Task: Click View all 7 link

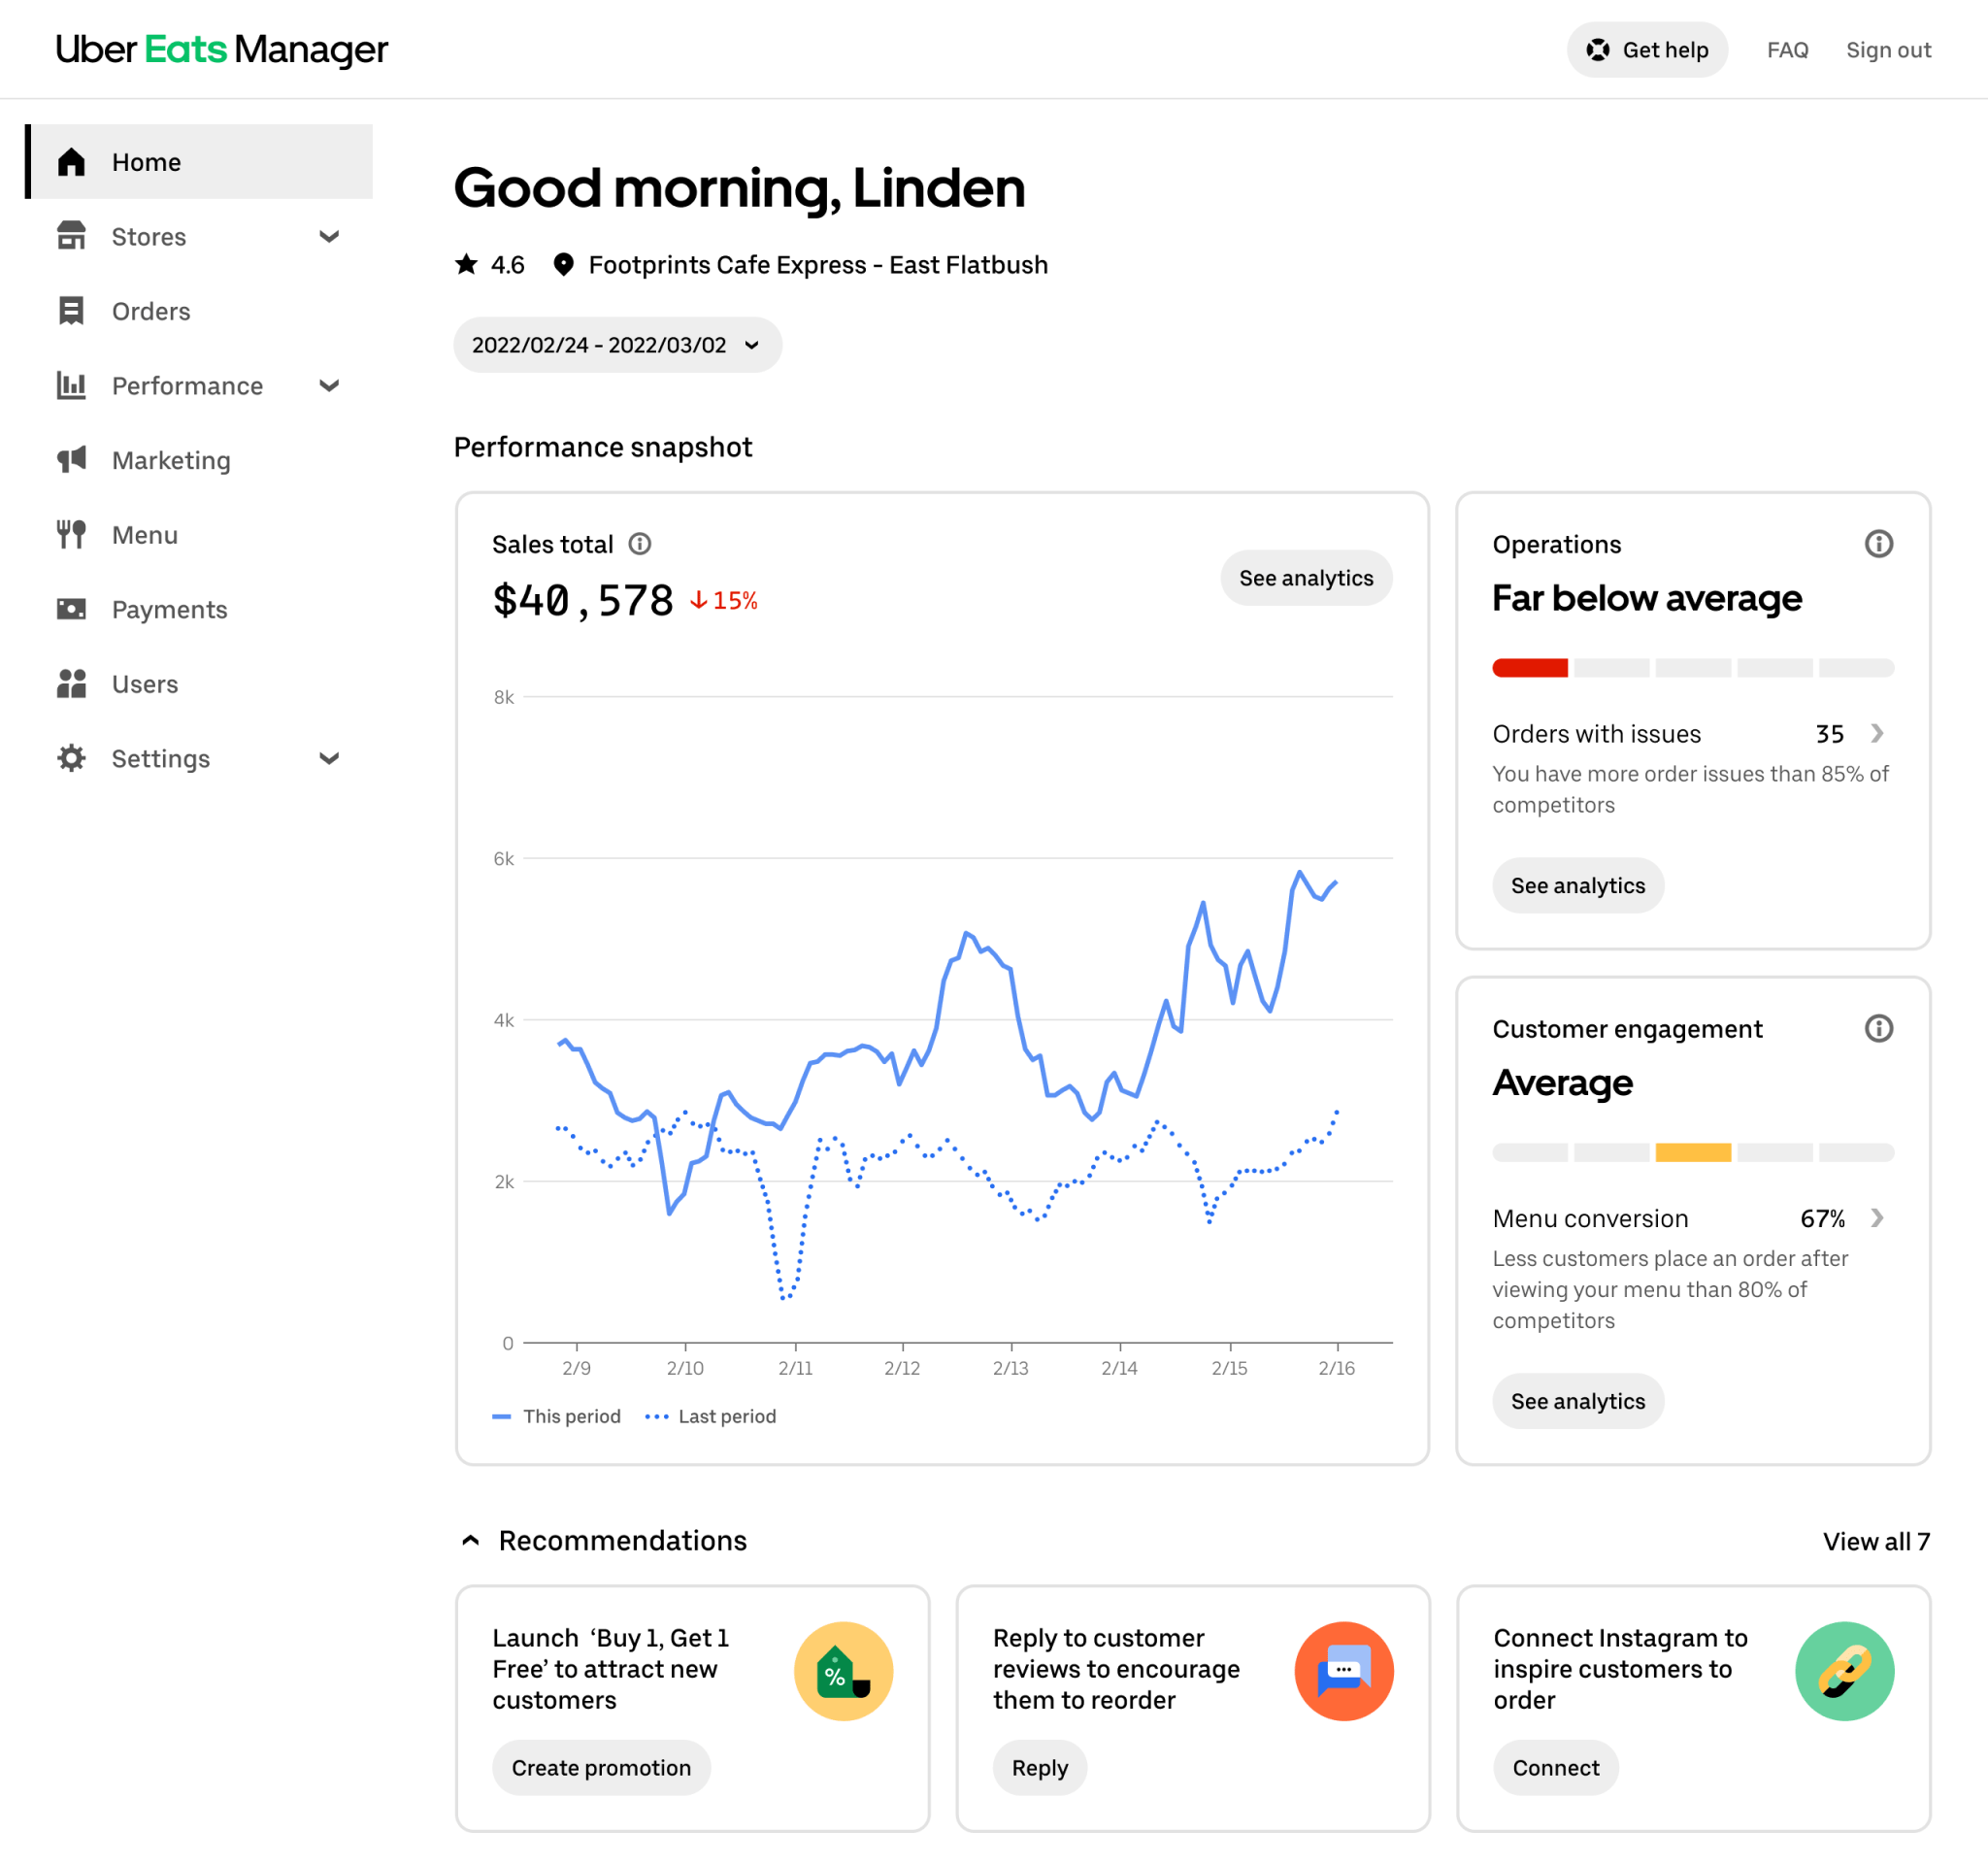Action: click(1876, 1542)
